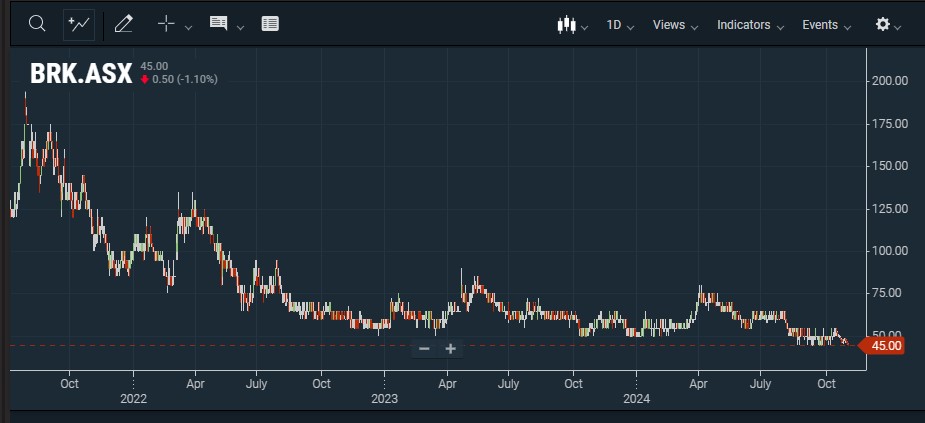Expand the crosshair tool dropdown arrow
925x423 pixels.
(188, 27)
